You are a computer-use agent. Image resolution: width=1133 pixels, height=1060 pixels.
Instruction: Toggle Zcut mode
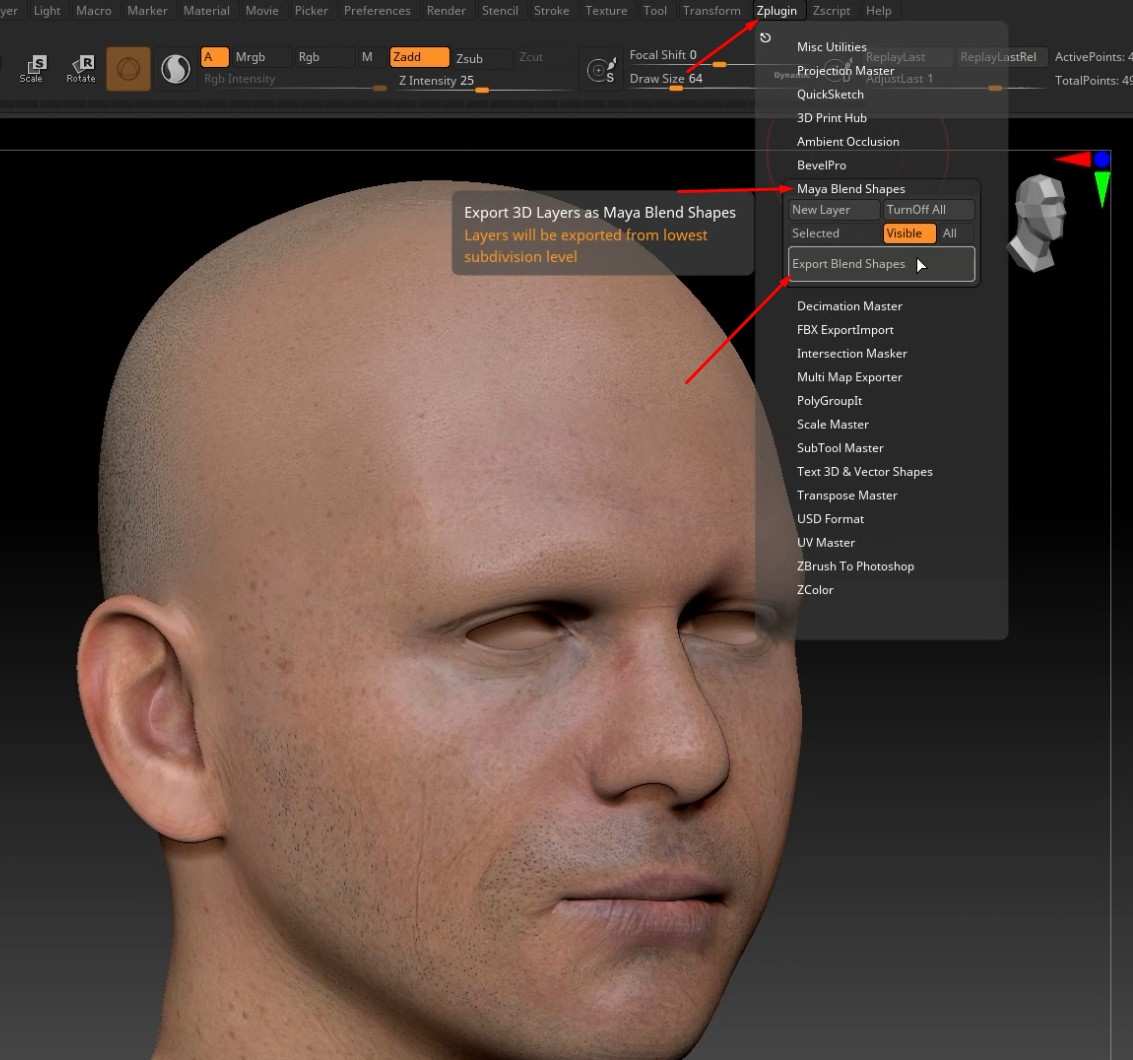[531, 57]
